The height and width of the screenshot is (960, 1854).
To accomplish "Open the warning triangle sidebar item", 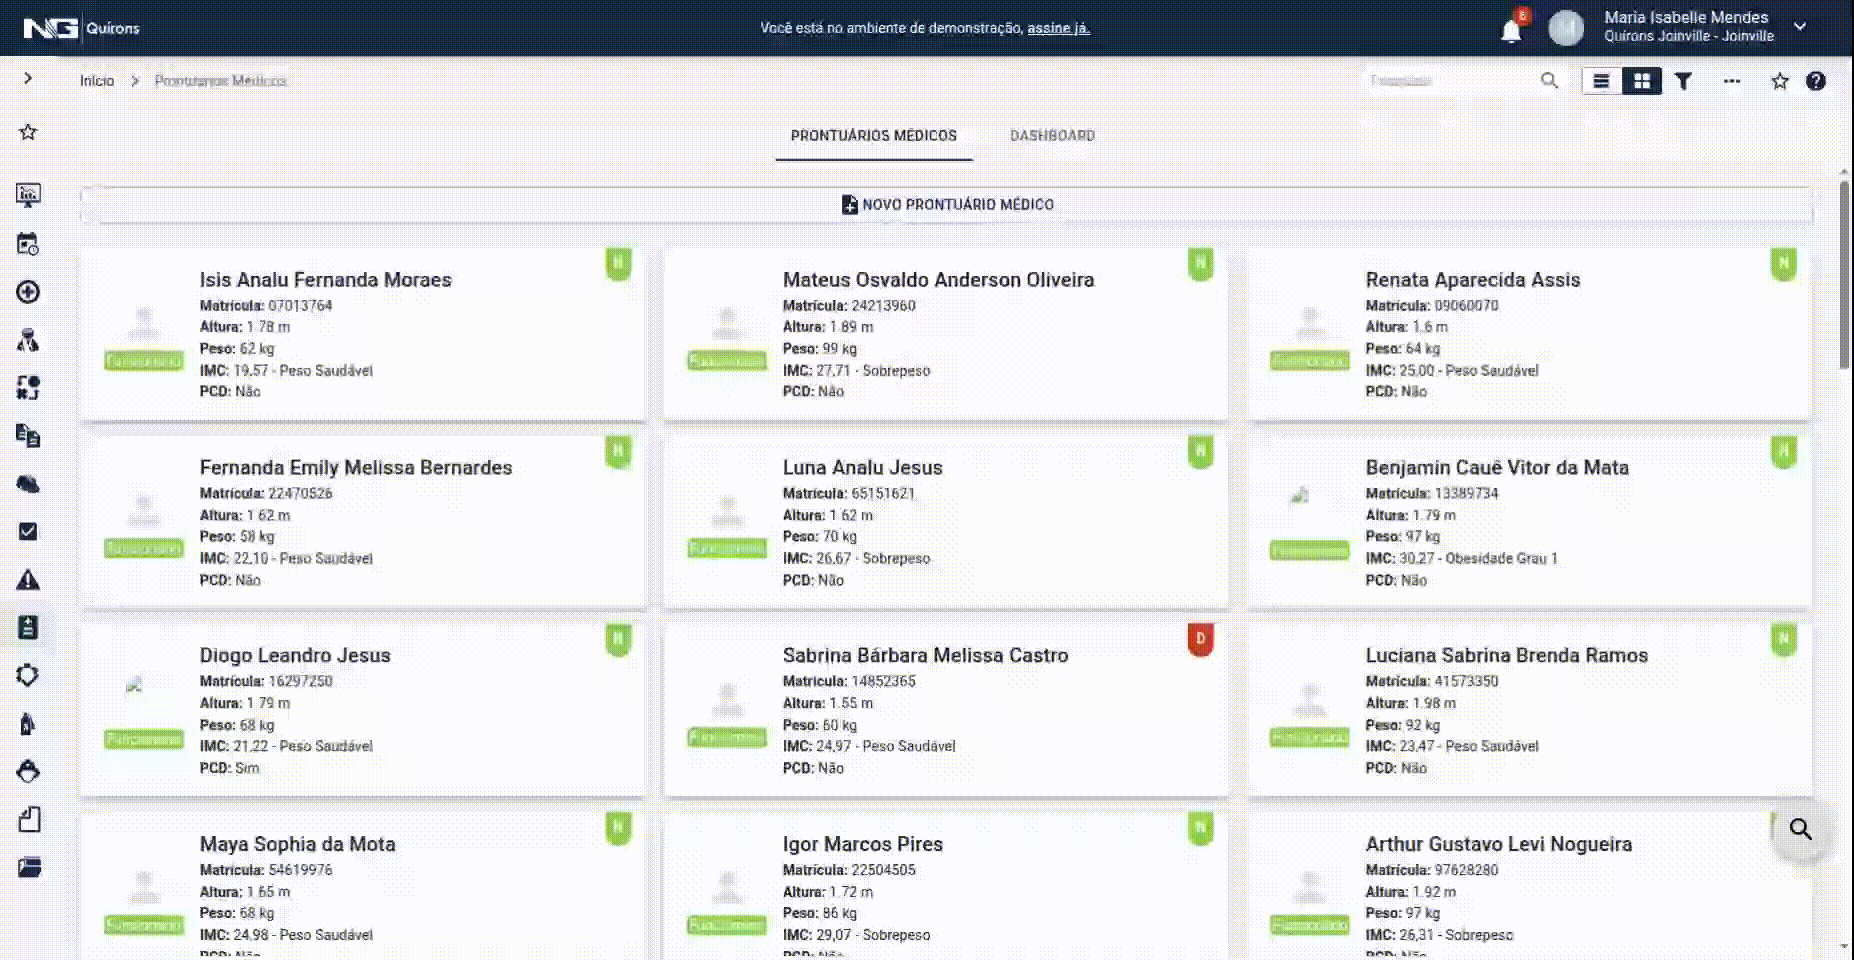I will pos(28,580).
